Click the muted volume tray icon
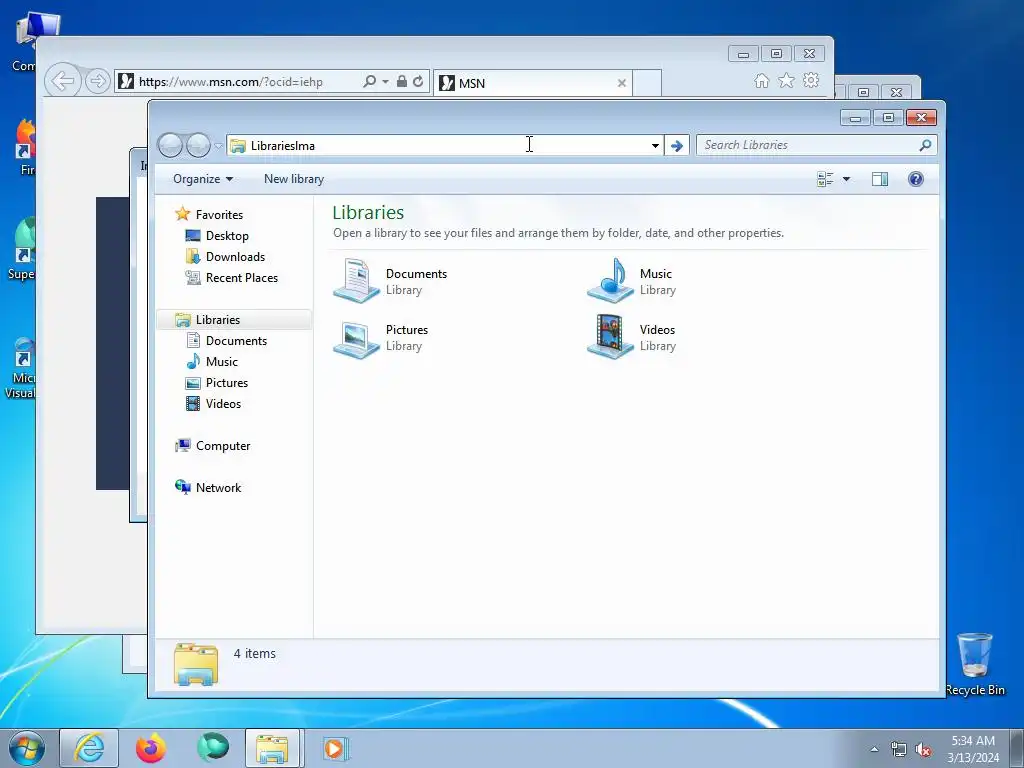Screen dimensions: 1024x768 pyautogui.click(x=923, y=749)
